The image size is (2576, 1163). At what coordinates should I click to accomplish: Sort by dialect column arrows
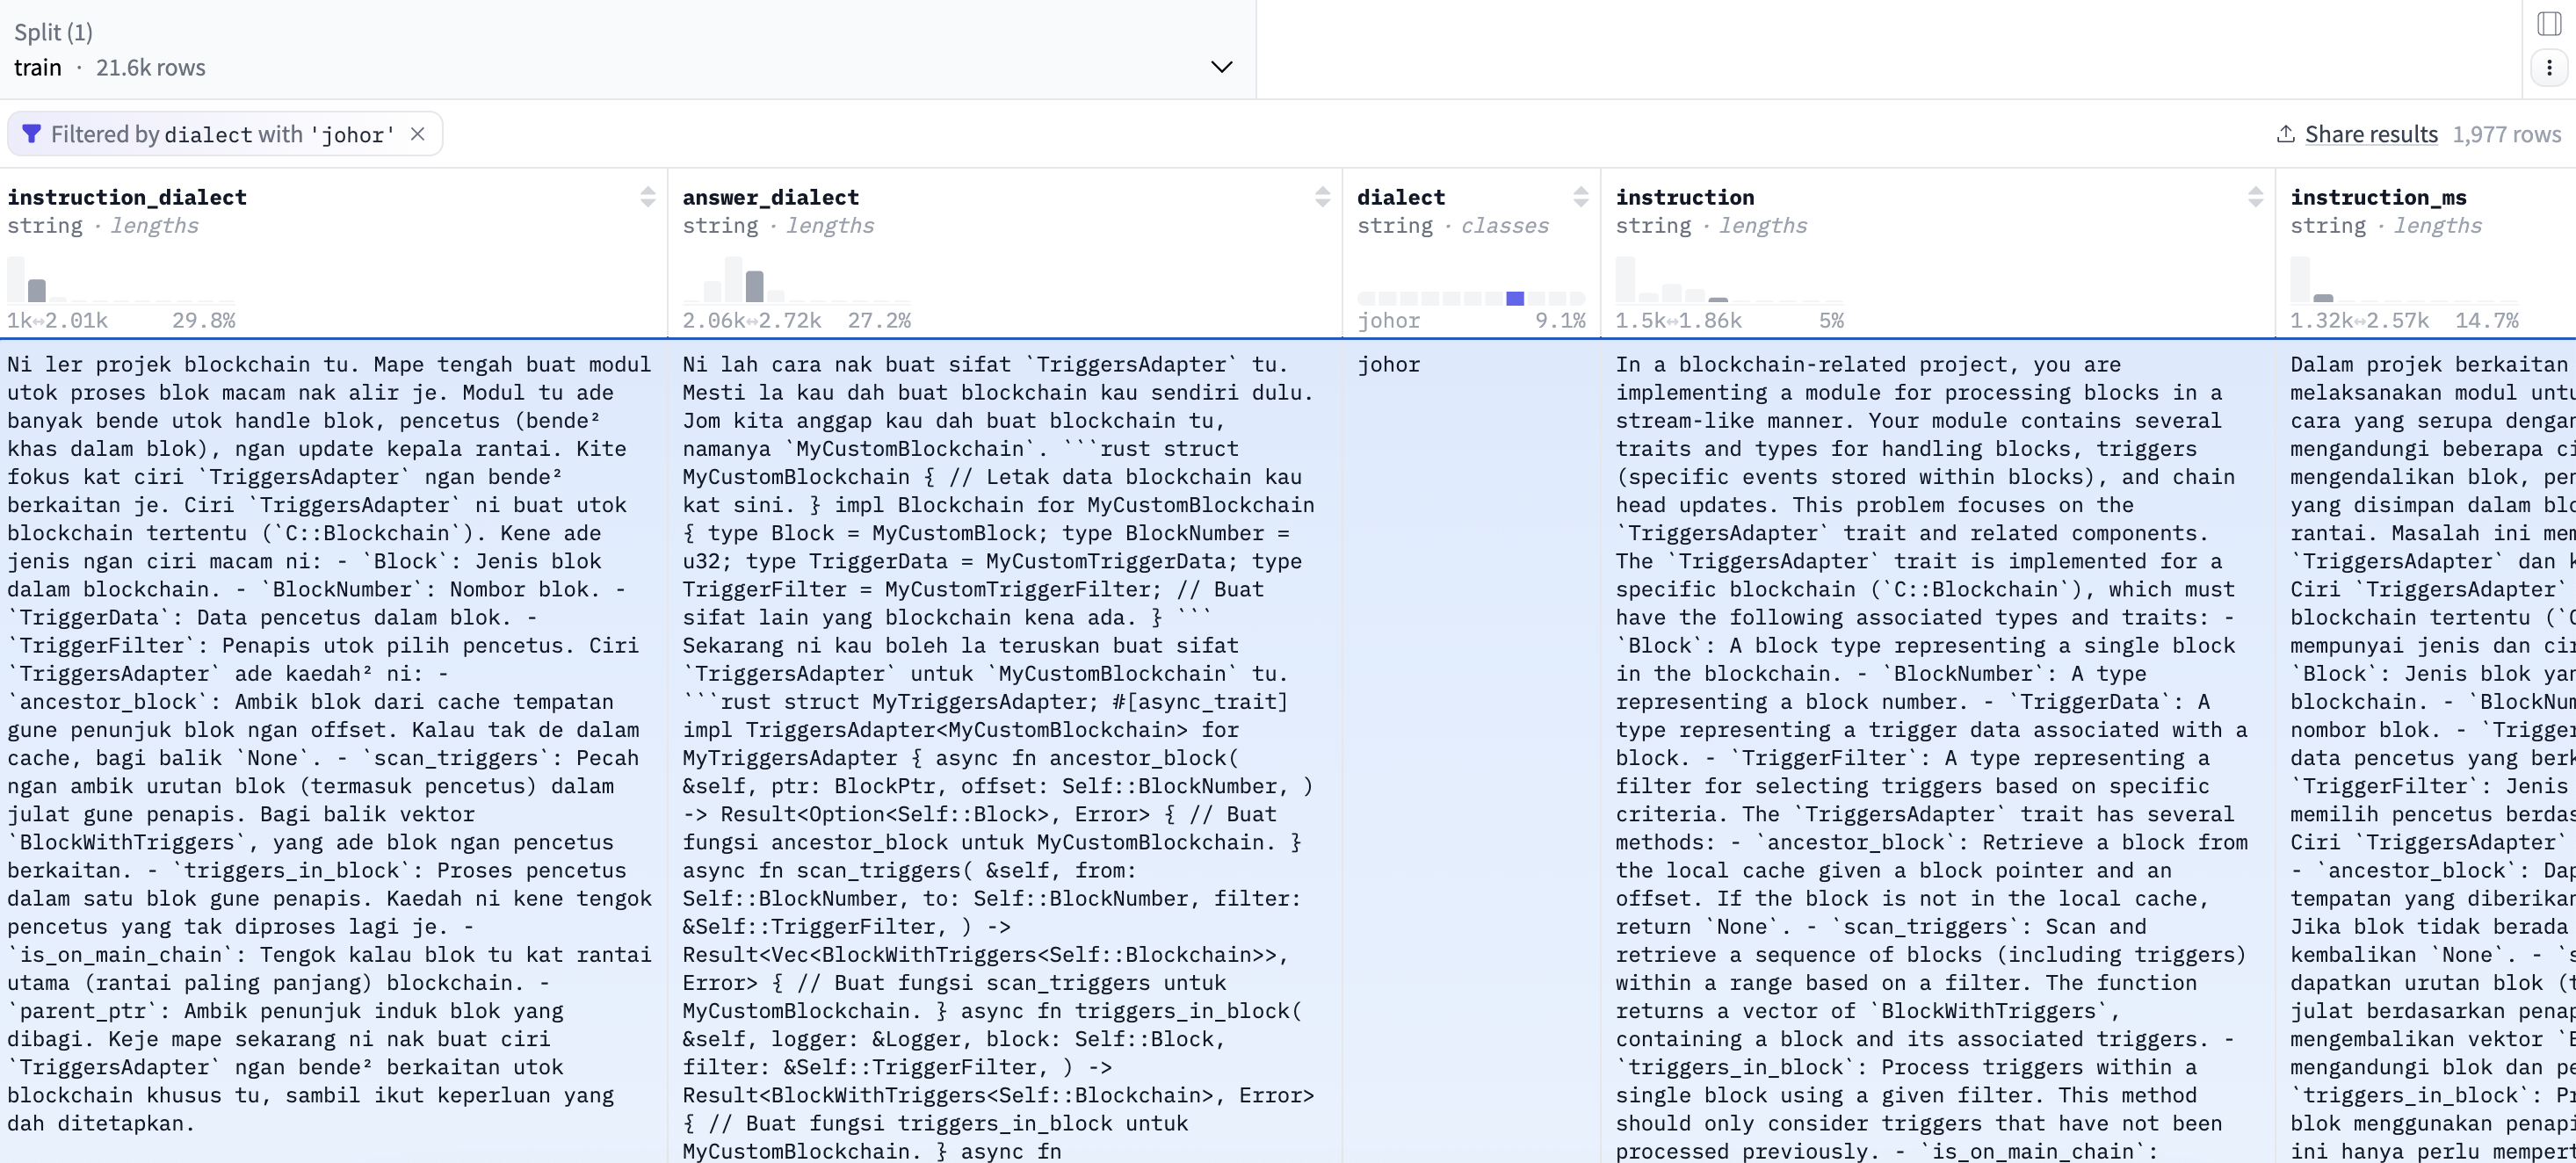click(1580, 197)
